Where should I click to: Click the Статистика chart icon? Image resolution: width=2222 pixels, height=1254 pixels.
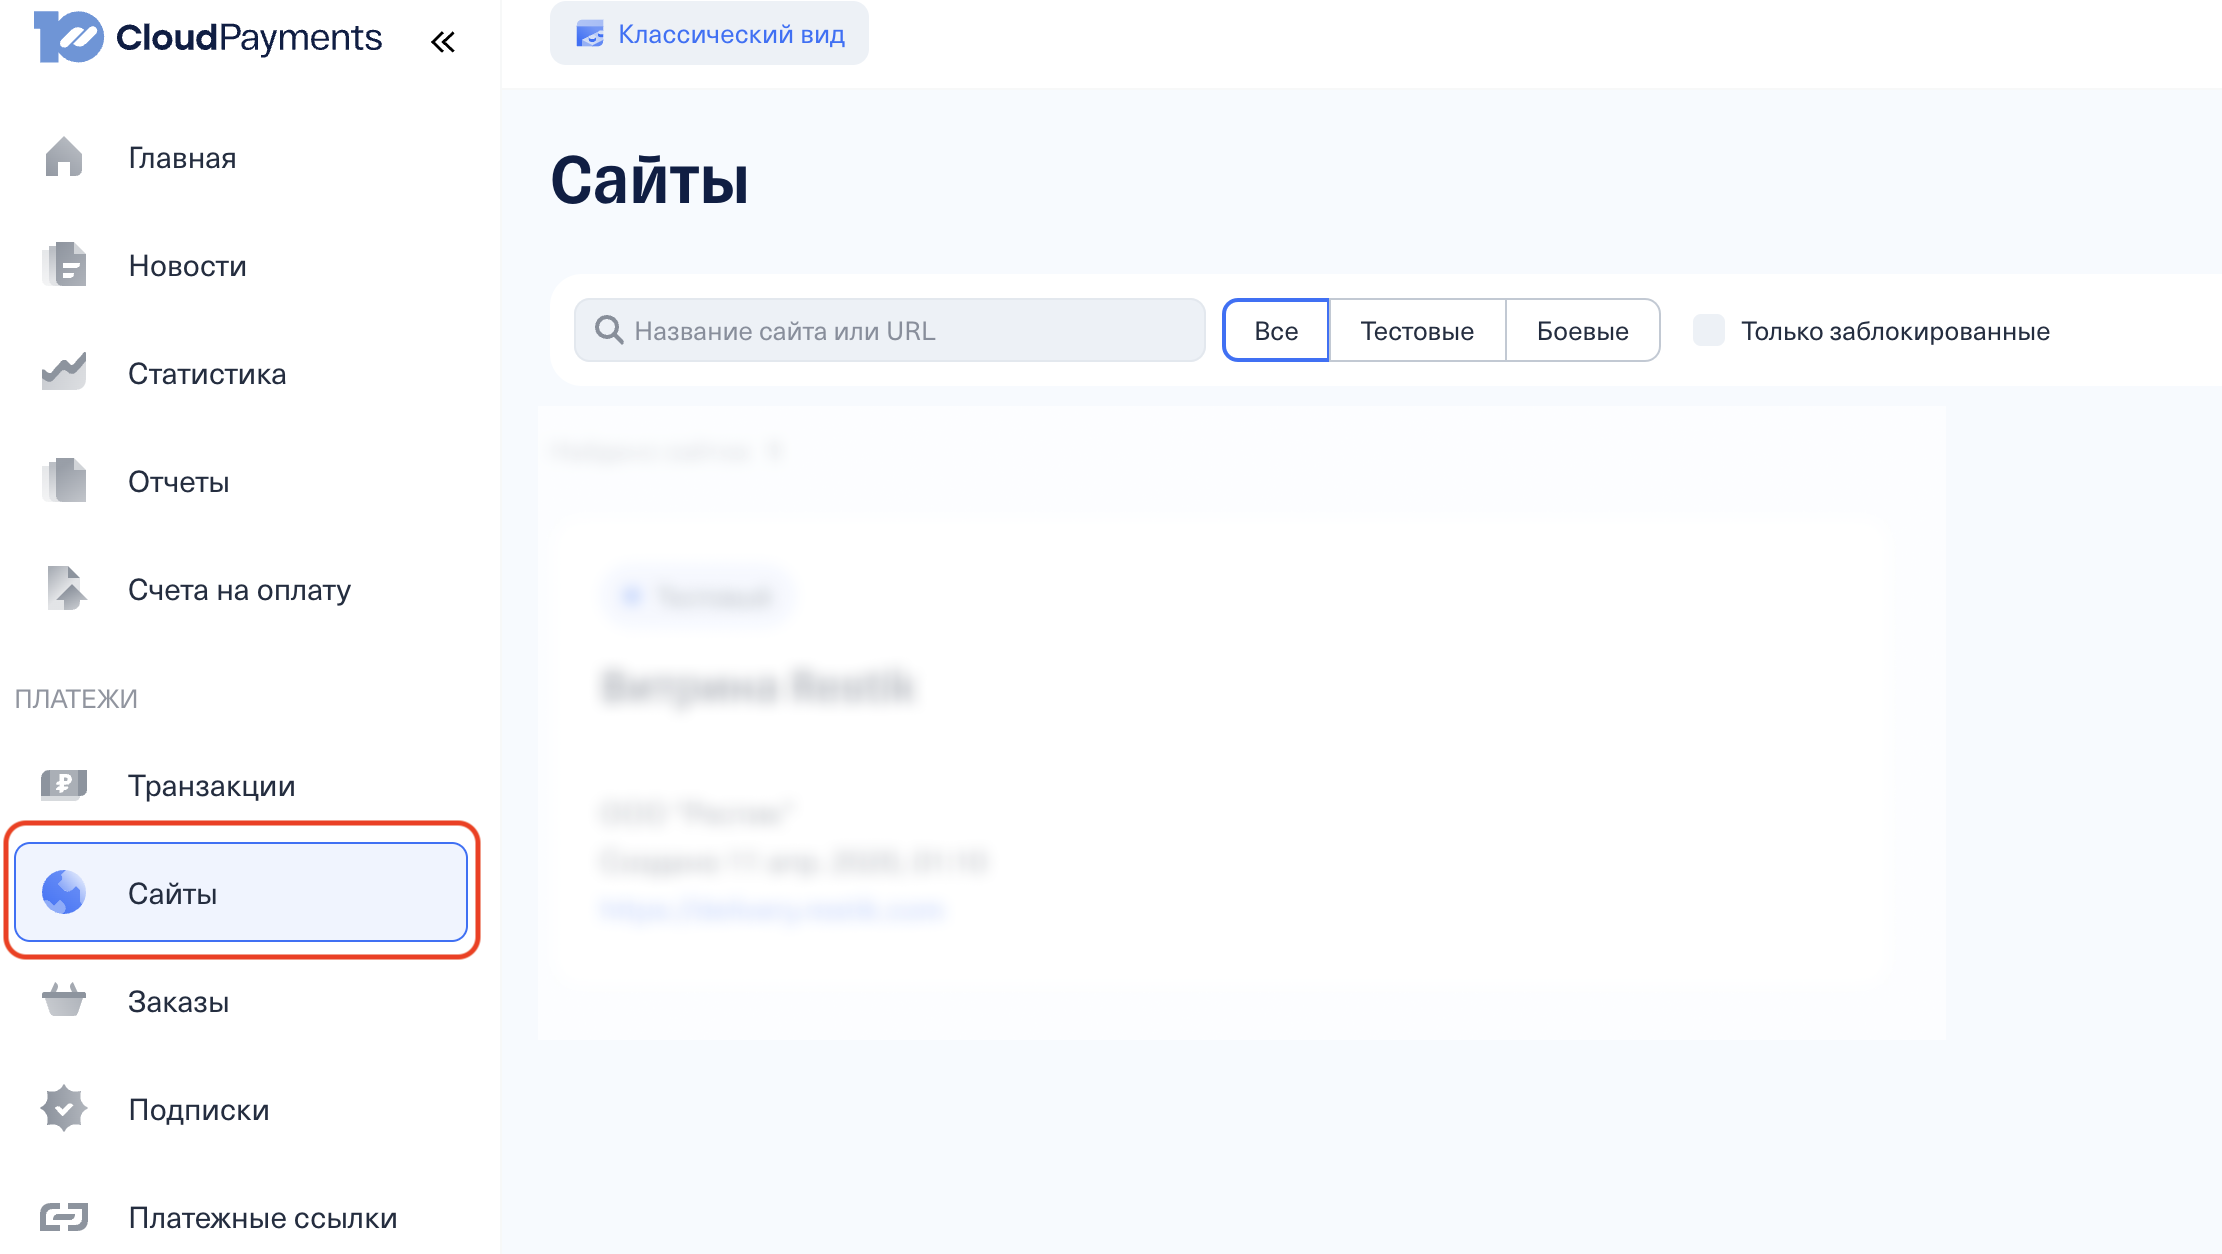tap(64, 372)
